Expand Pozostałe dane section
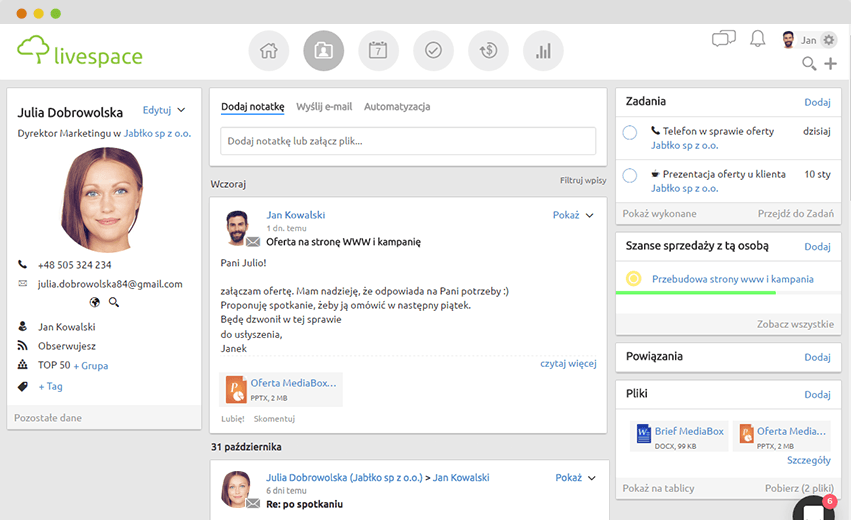The height and width of the screenshot is (520, 851). coord(48,417)
